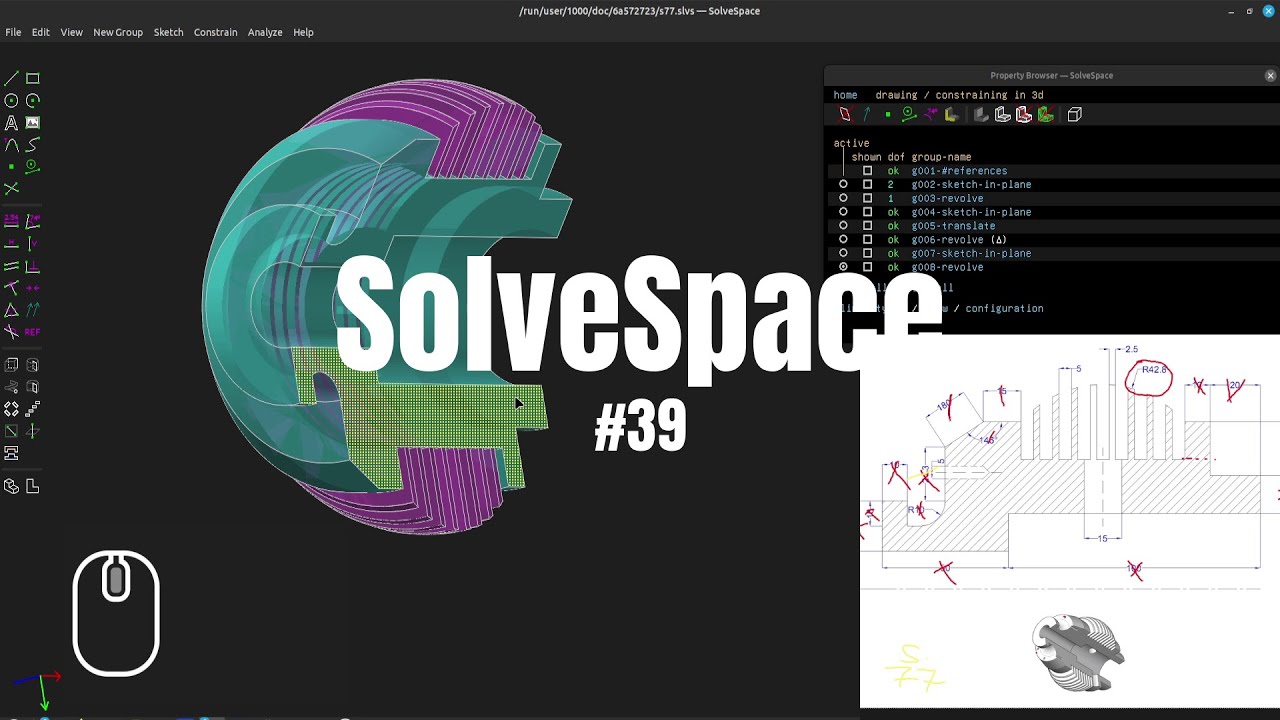Open the View menu

pos(71,32)
